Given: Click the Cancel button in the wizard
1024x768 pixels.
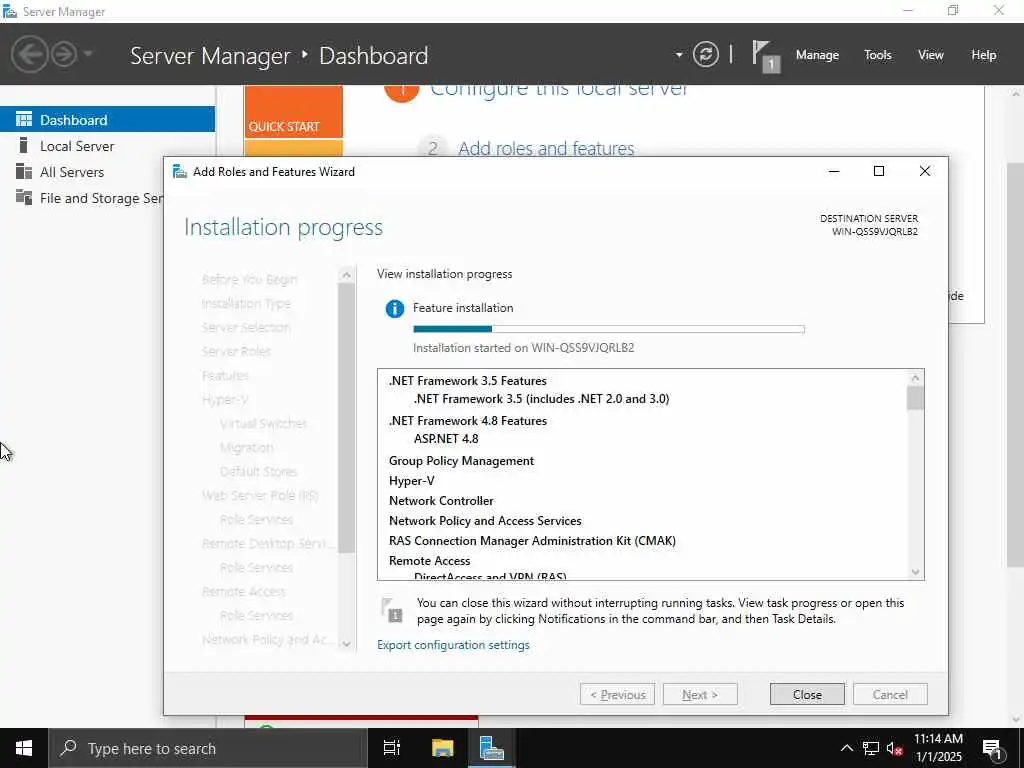Looking at the screenshot, I should [x=890, y=694].
